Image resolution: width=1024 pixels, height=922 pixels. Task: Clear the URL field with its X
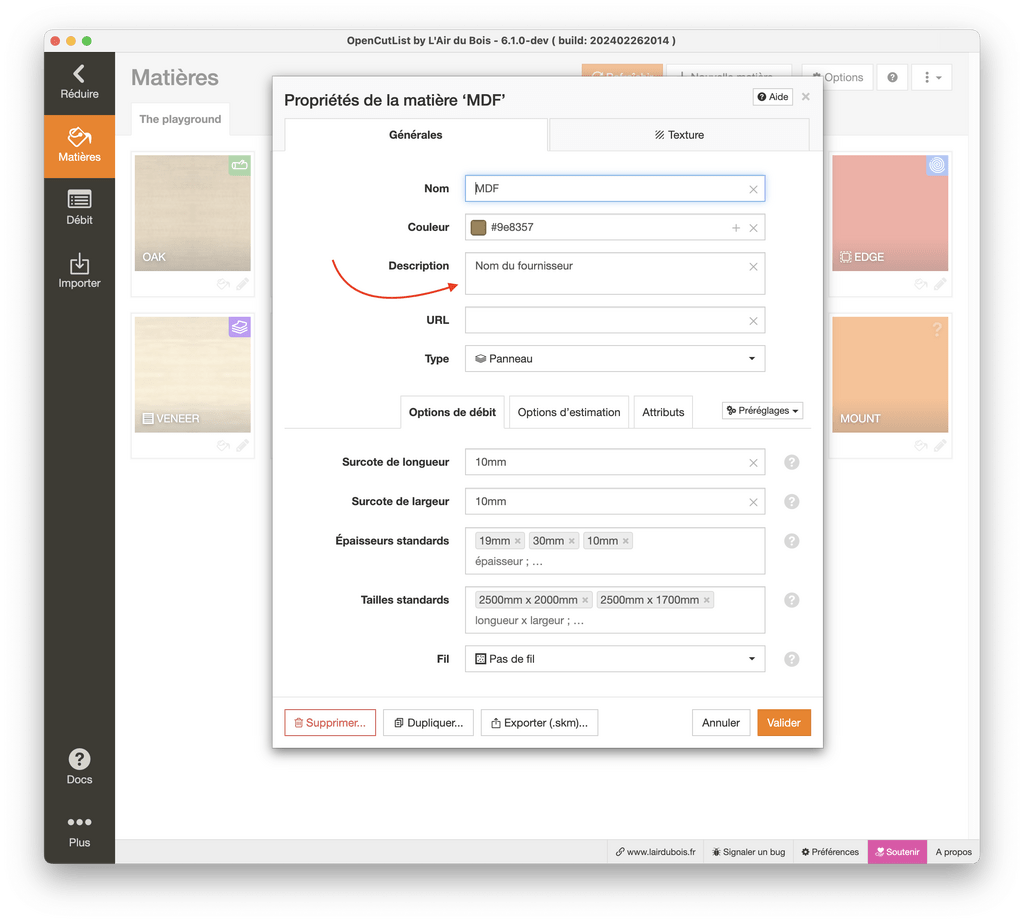click(753, 321)
